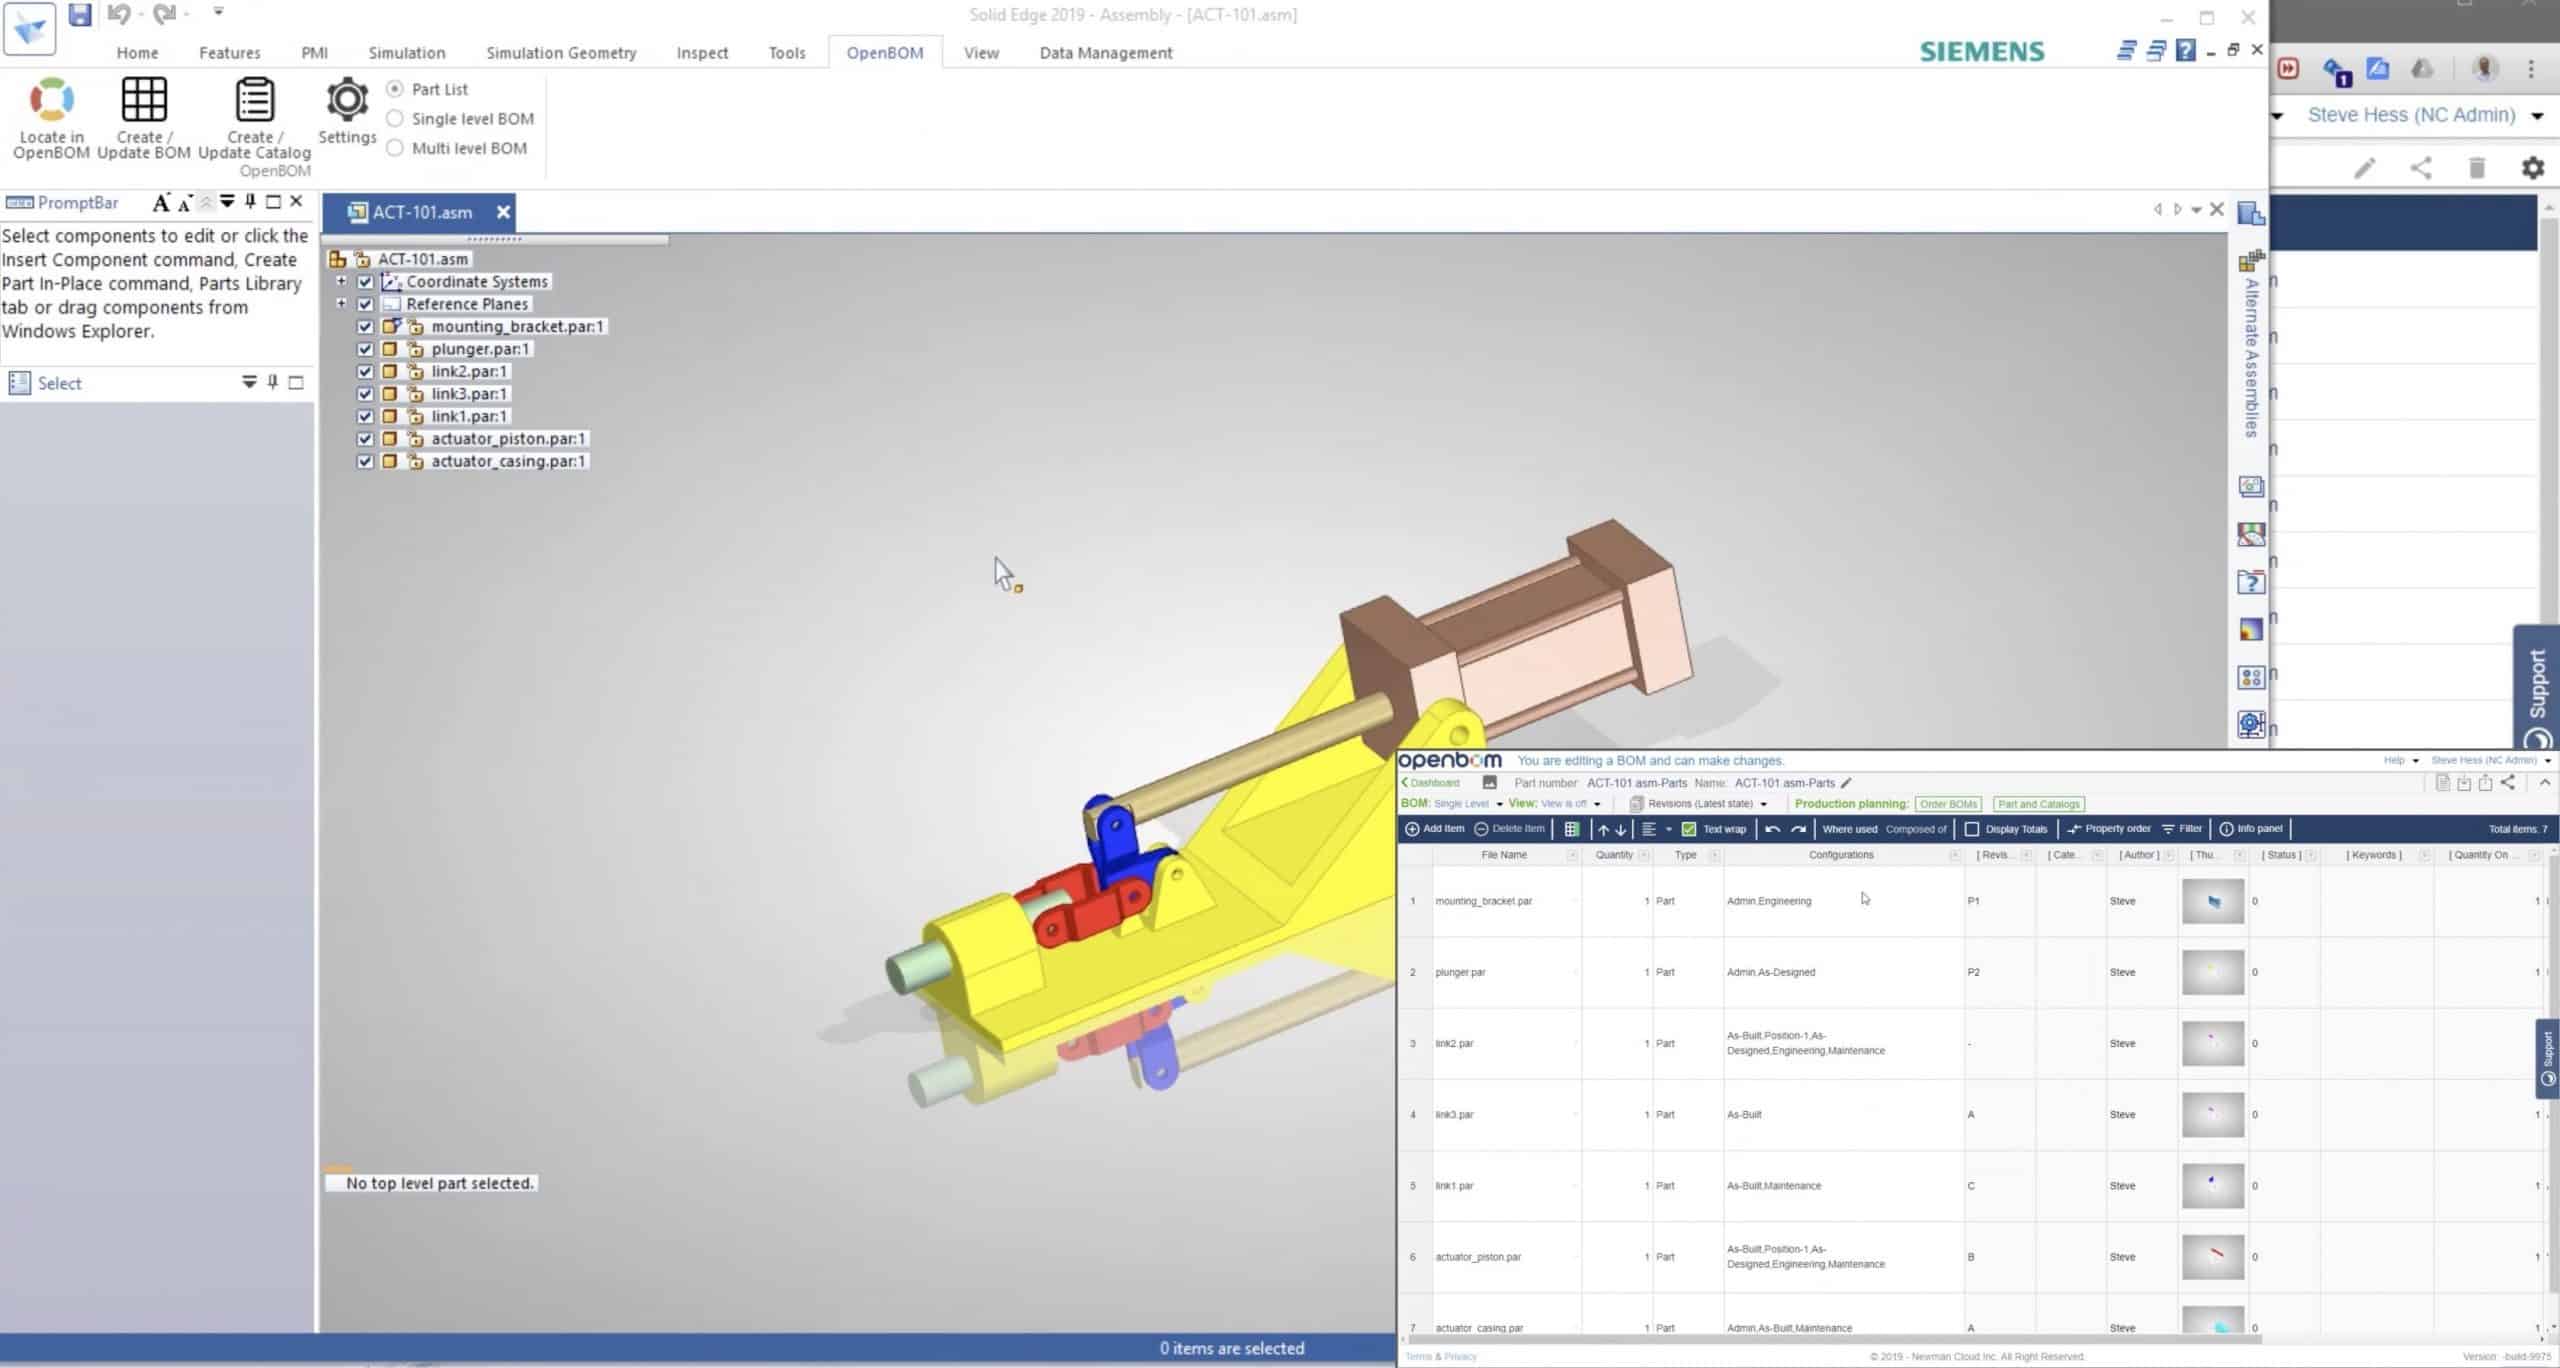Expand Coordinate Systems tree node
The height and width of the screenshot is (1368, 2560).
point(341,281)
